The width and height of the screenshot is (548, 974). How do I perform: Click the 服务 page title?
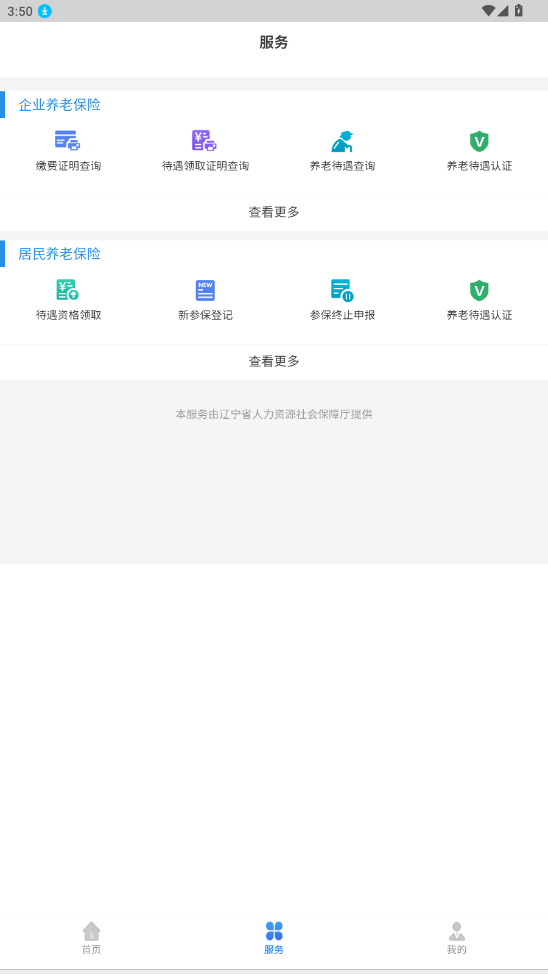[274, 43]
